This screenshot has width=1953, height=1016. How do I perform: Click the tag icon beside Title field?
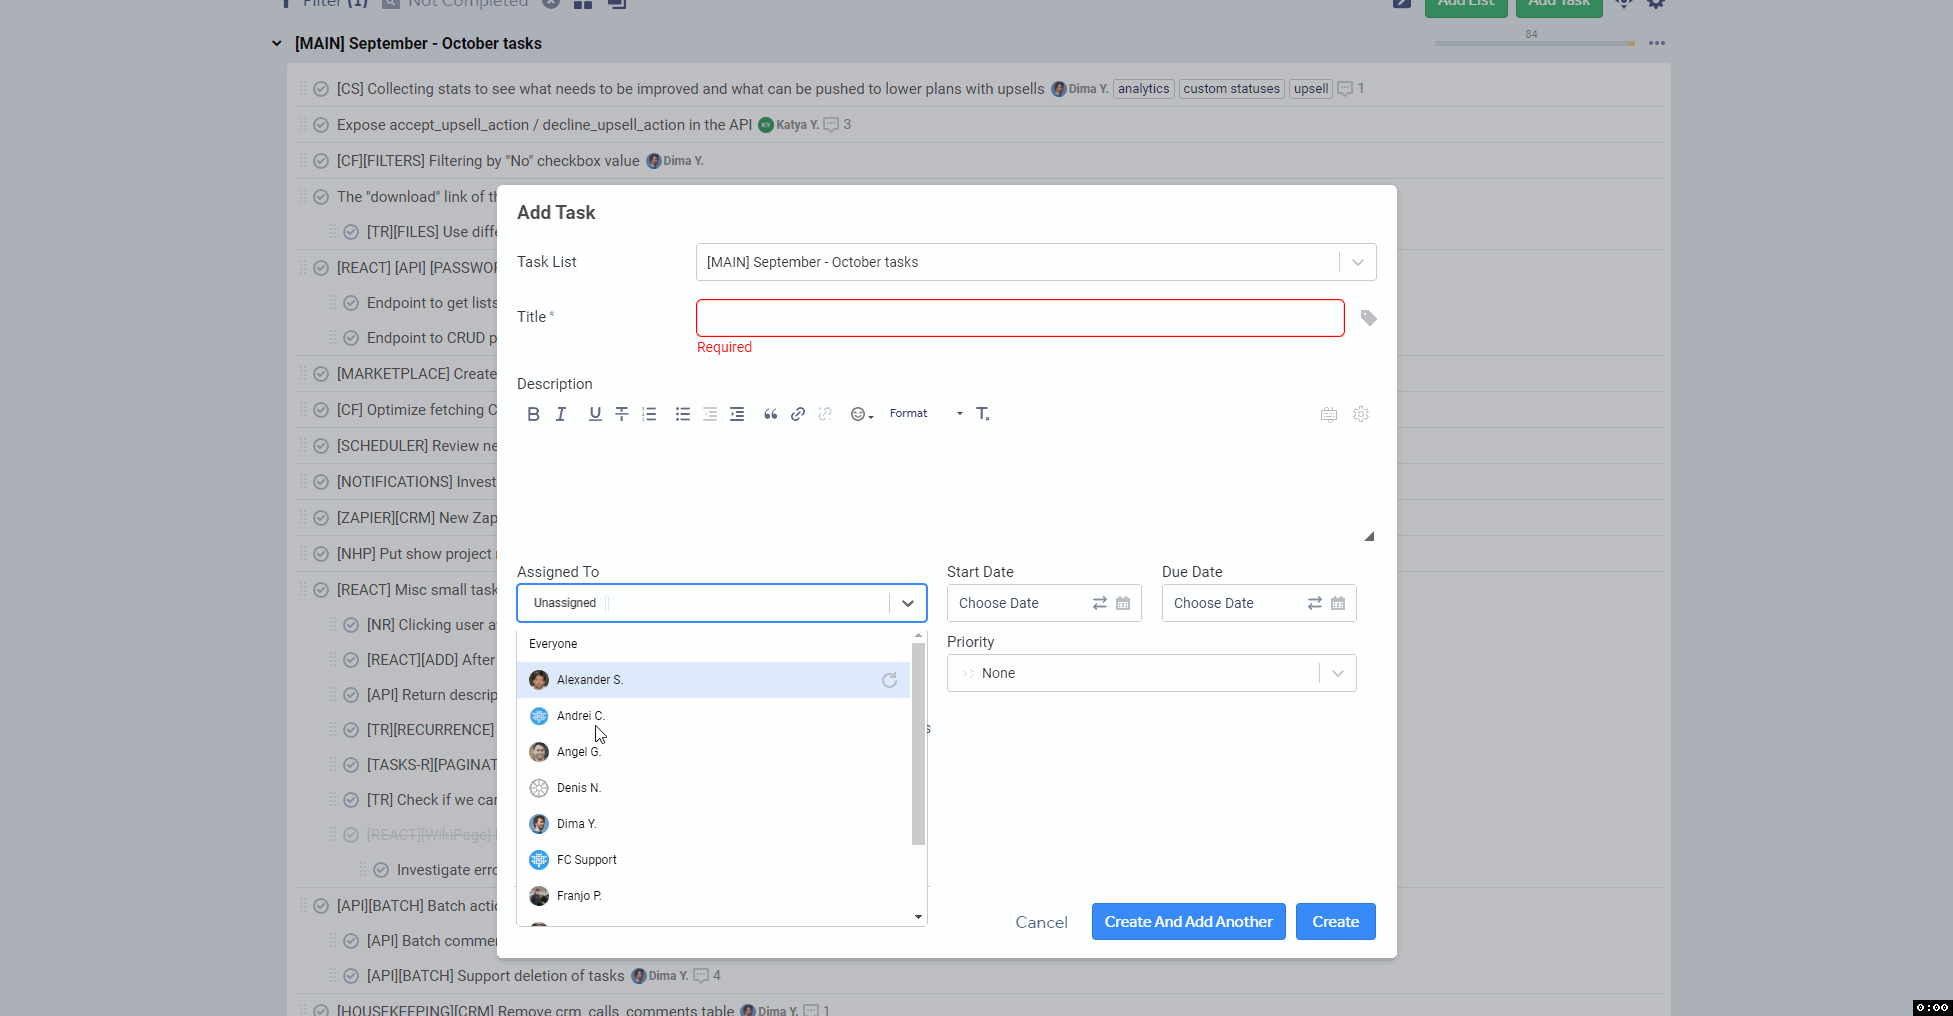click(x=1368, y=318)
